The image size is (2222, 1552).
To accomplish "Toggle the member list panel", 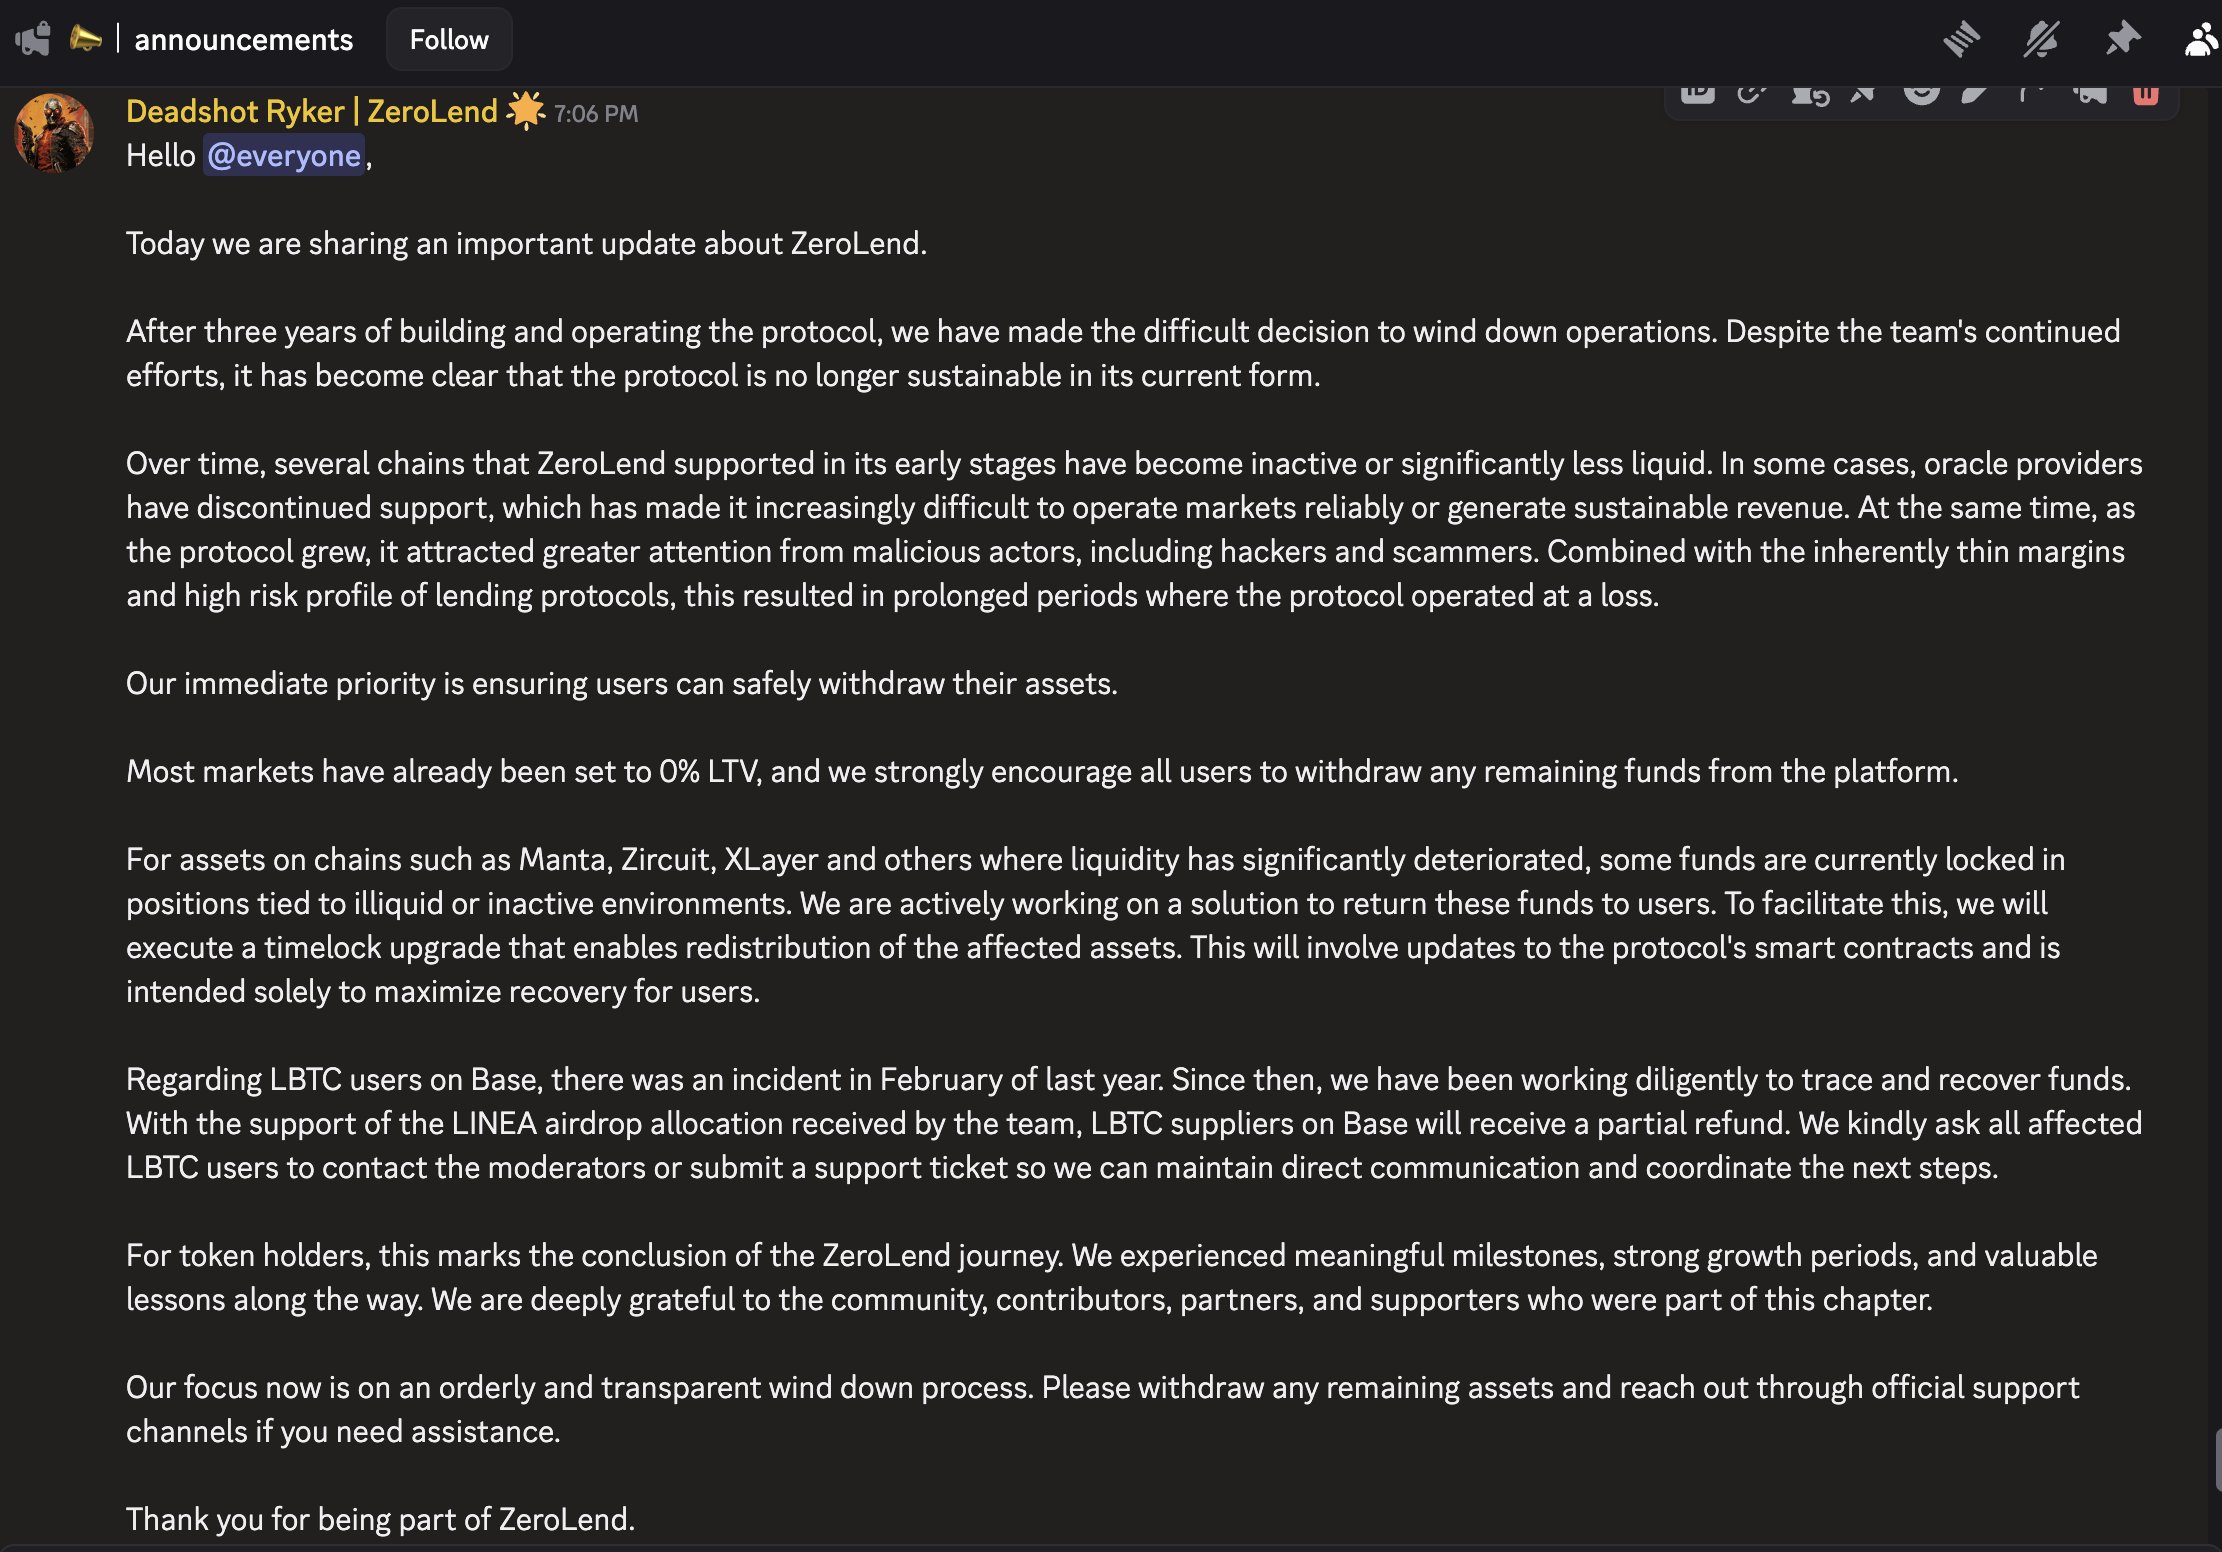I will coord(2202,40).
